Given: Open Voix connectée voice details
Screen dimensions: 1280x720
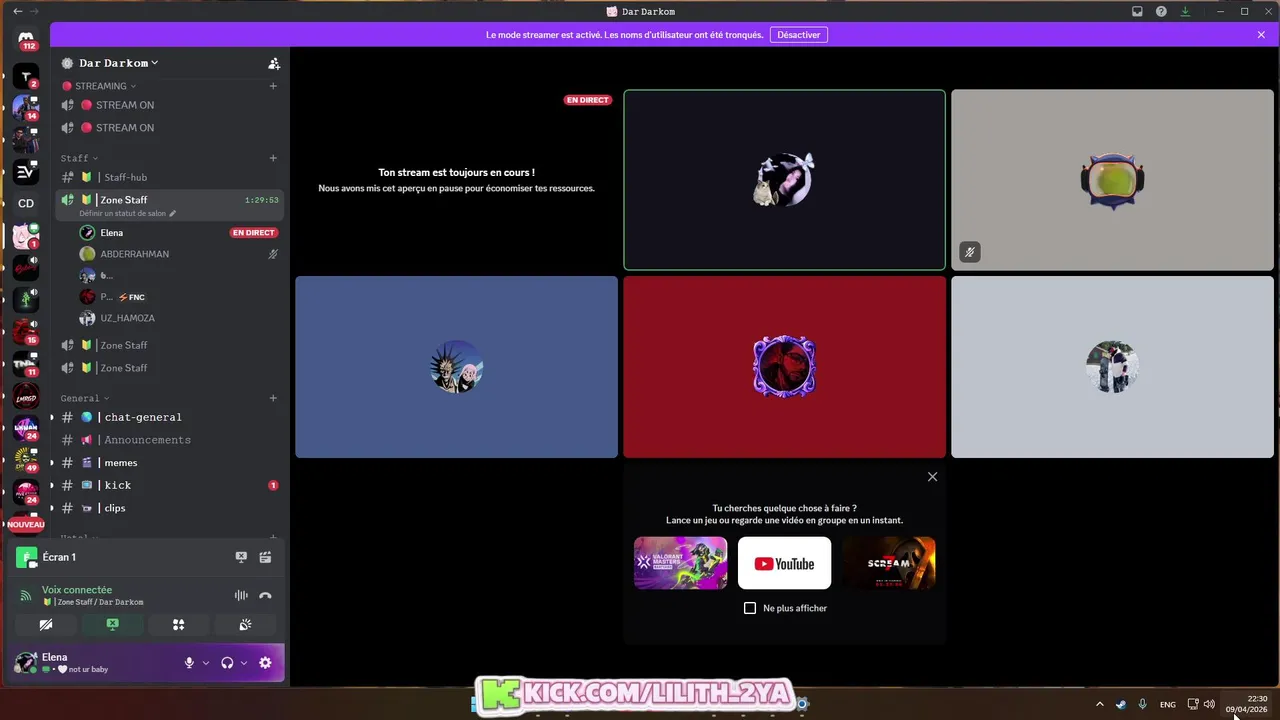Looking at the screenshot, I should [77, 590].
